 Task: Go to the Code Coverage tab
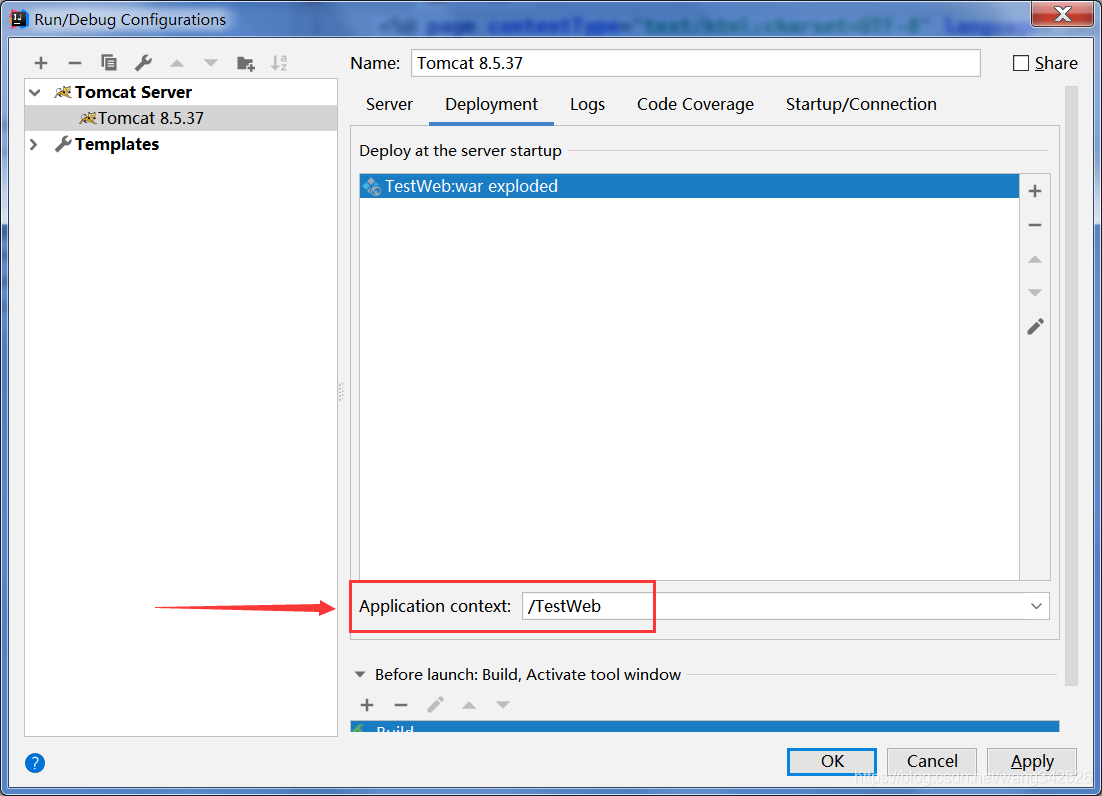695,104
